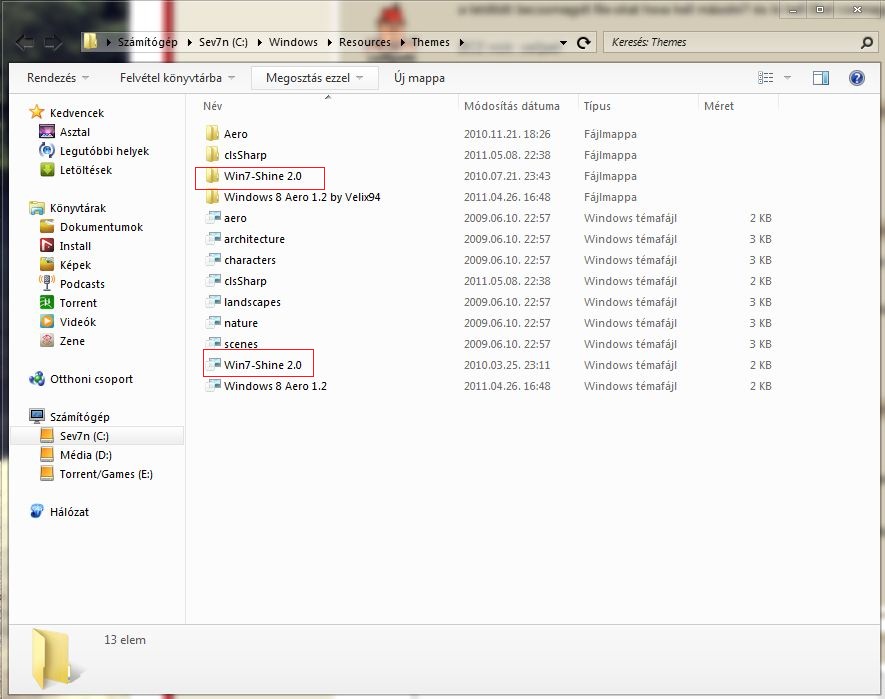Open the Felvétel könyvtárba dropdown
Screen dimensions: 885x699
coord(177,78)
